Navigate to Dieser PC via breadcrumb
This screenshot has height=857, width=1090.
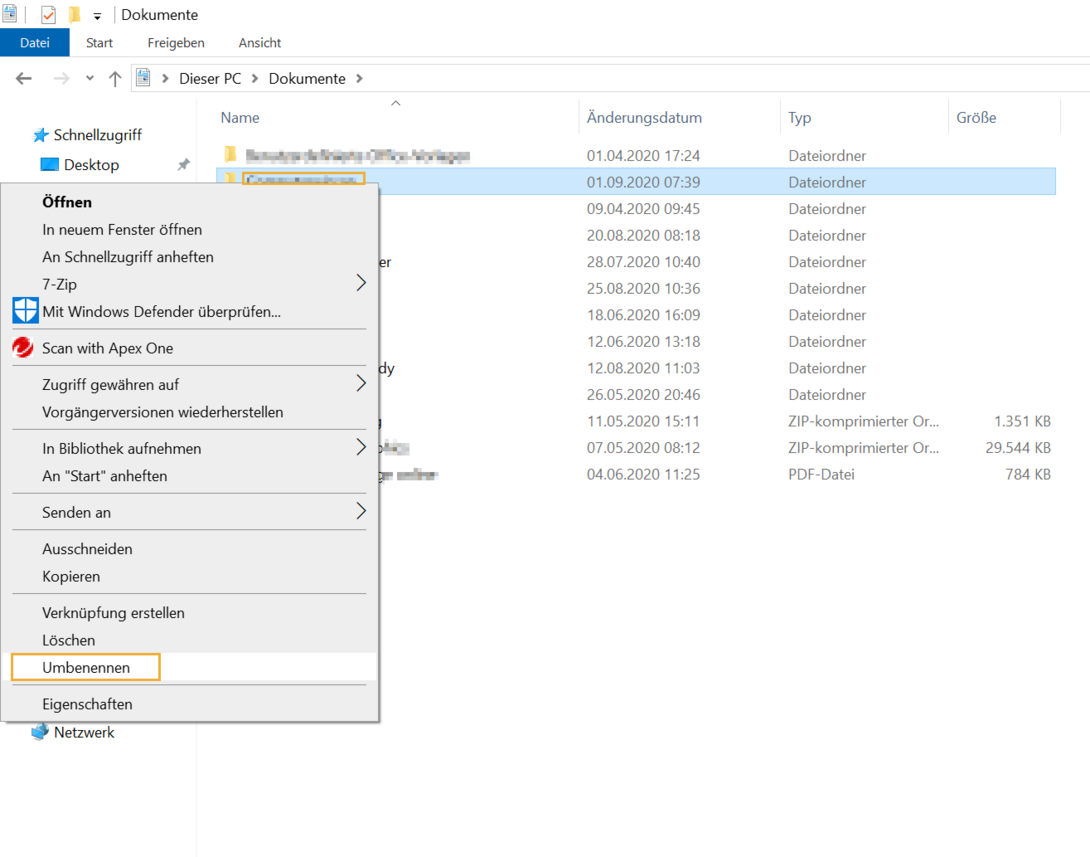pos(210,78)
